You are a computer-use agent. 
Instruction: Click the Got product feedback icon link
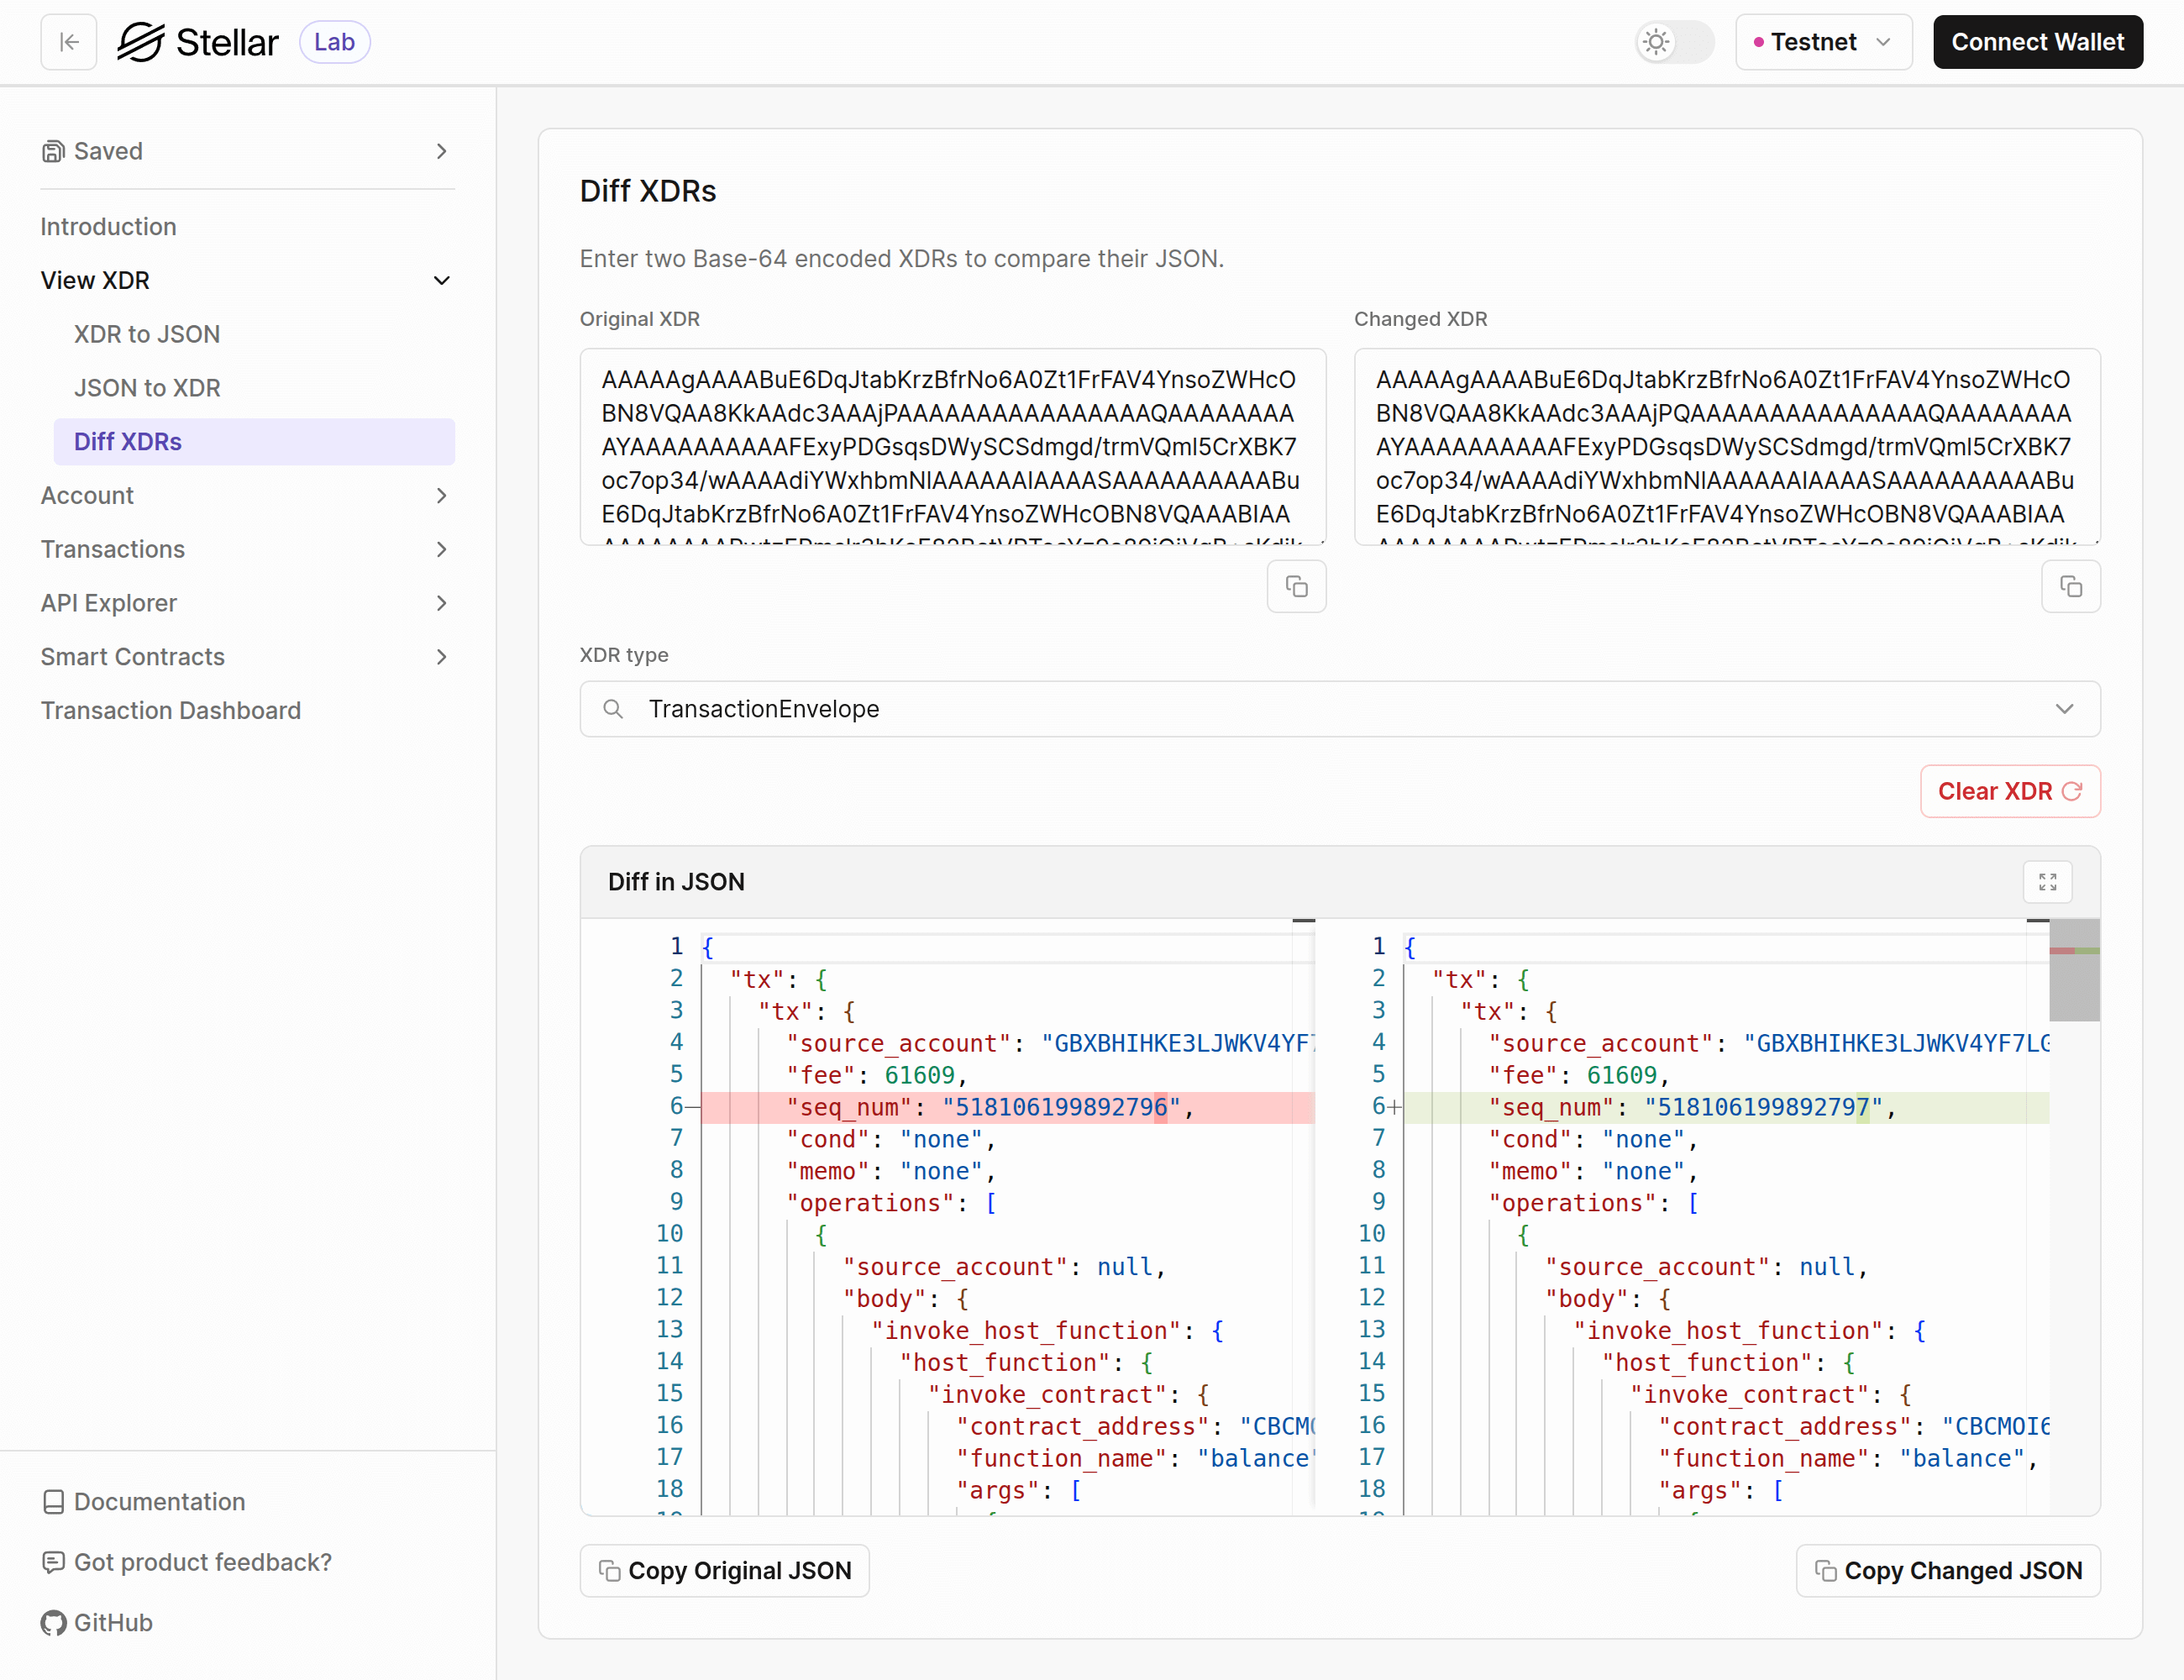(x=54, y=1562)
